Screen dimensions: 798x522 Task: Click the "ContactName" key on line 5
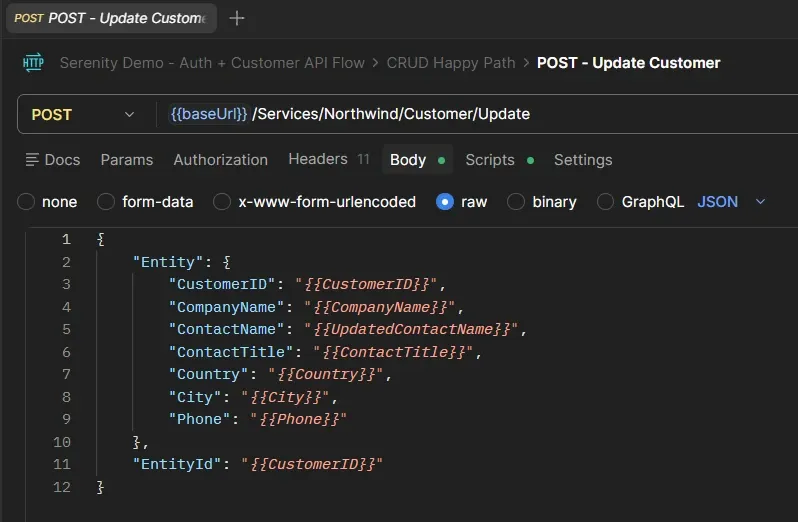(x=226, y=329)
